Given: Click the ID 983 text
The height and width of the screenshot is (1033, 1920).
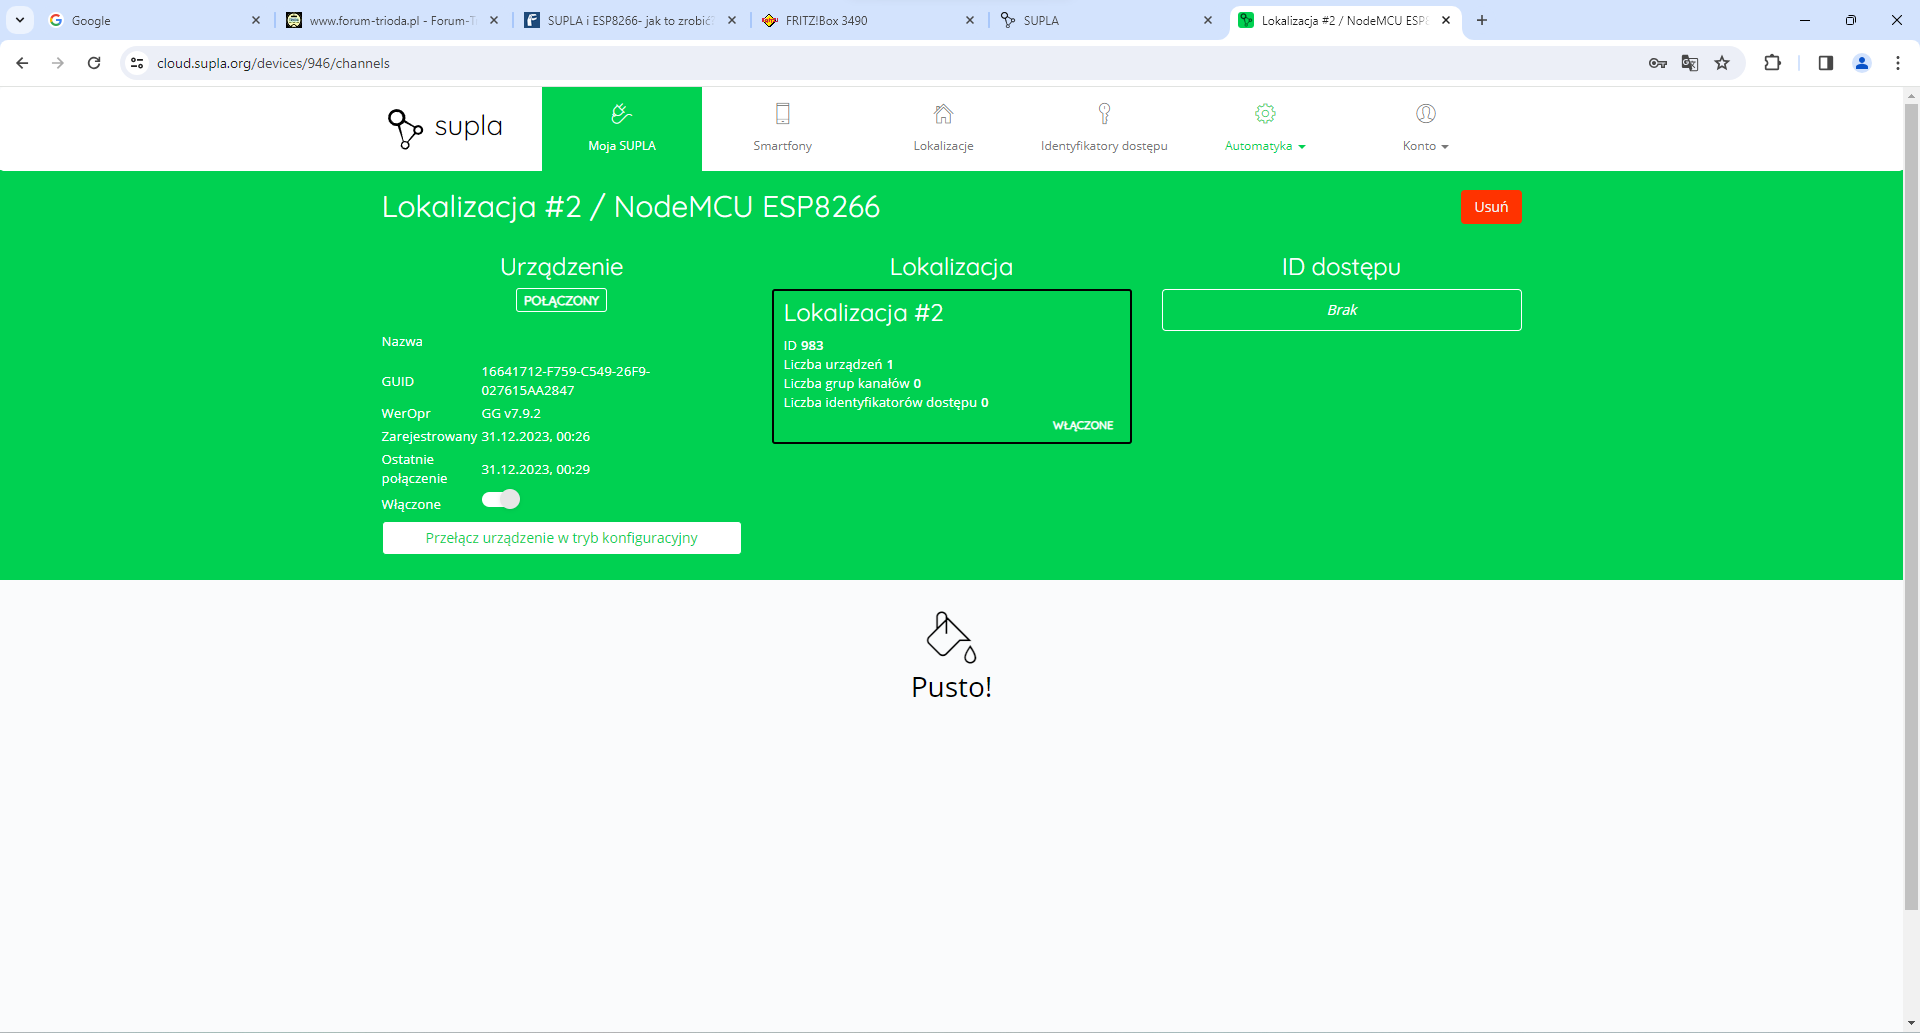Looking at the screenshot, I should tap(804, 346).
